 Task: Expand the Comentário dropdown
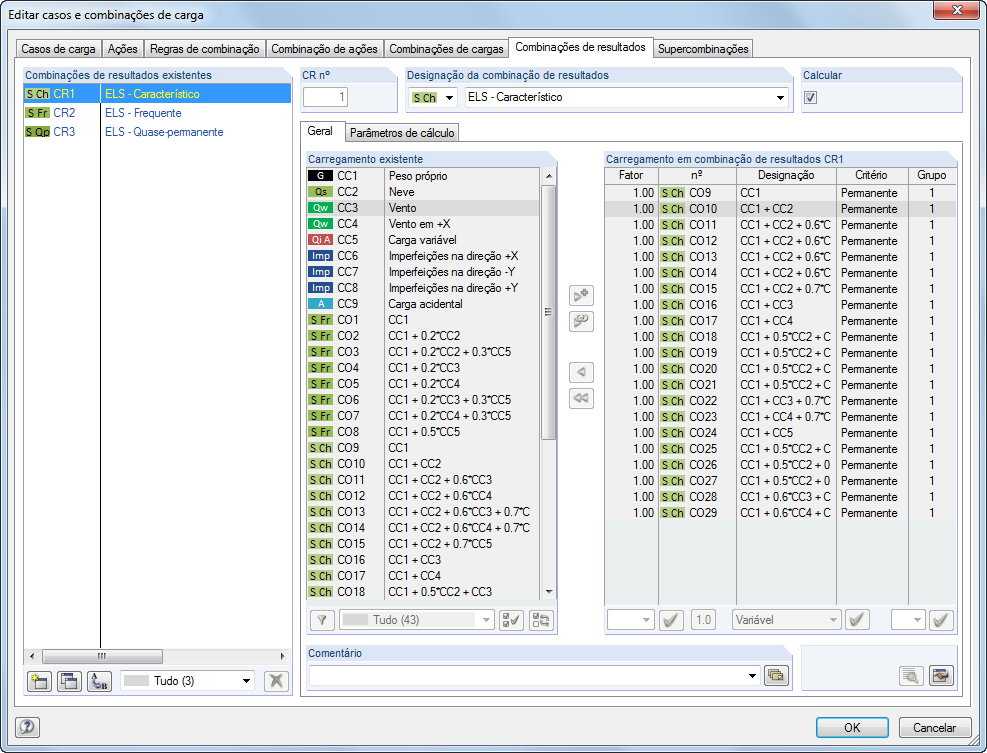752,676
